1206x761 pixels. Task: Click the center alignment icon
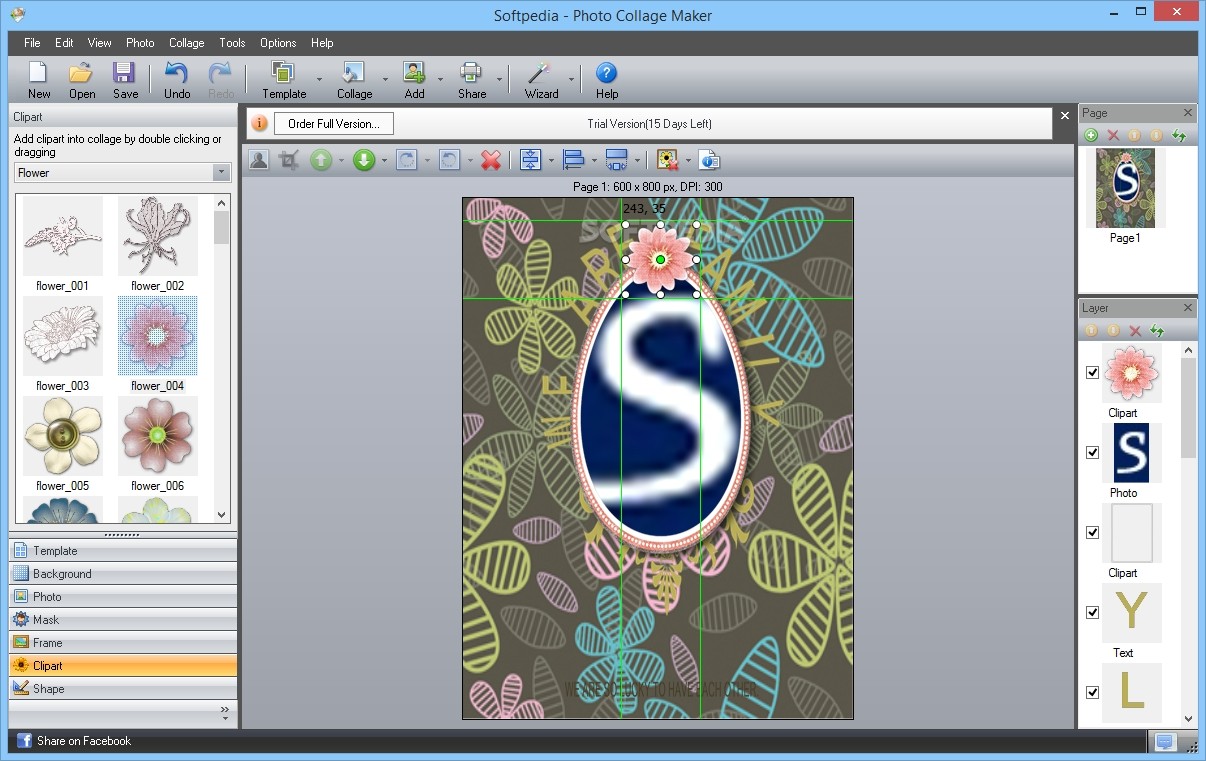click(530, 160)
